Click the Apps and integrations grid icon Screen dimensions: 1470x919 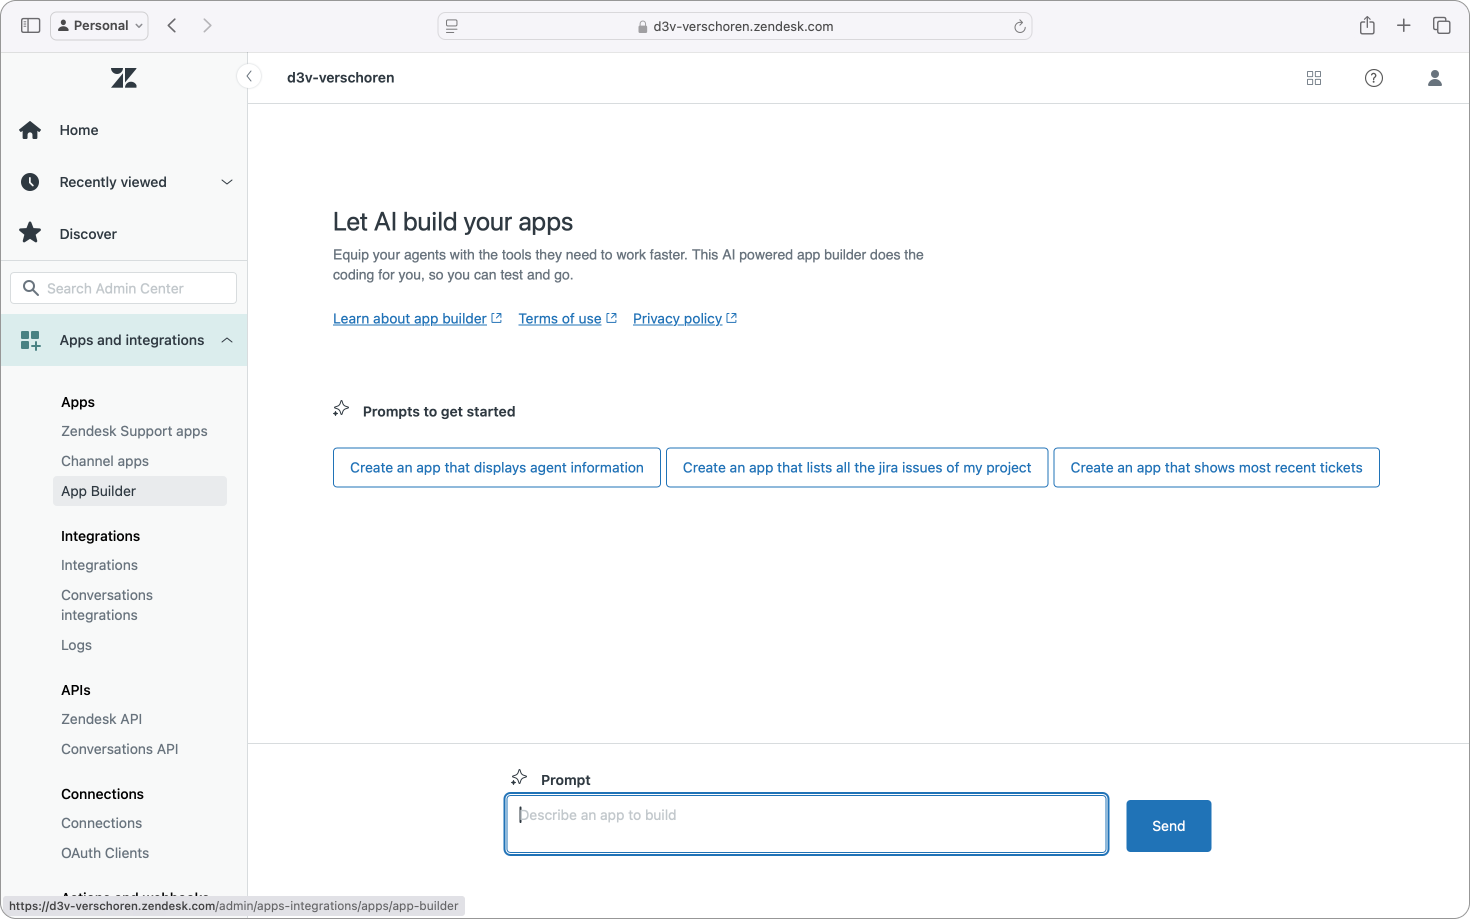pyautogui.click(x=30, y=340)
